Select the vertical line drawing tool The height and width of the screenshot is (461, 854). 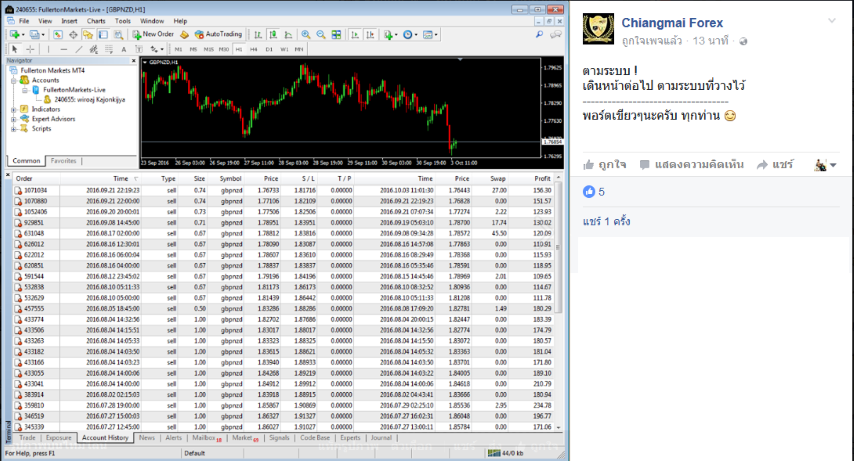click(48, 49)
